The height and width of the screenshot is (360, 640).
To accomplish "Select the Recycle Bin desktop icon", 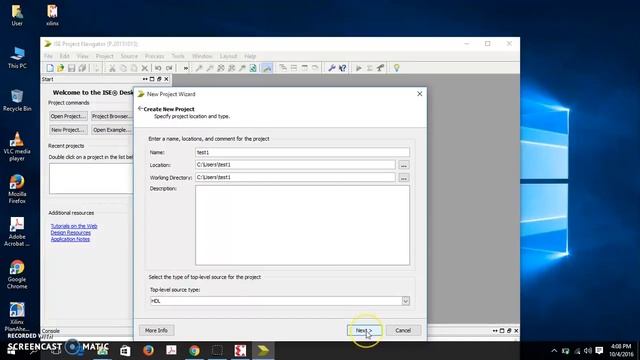I will point(17,100).
